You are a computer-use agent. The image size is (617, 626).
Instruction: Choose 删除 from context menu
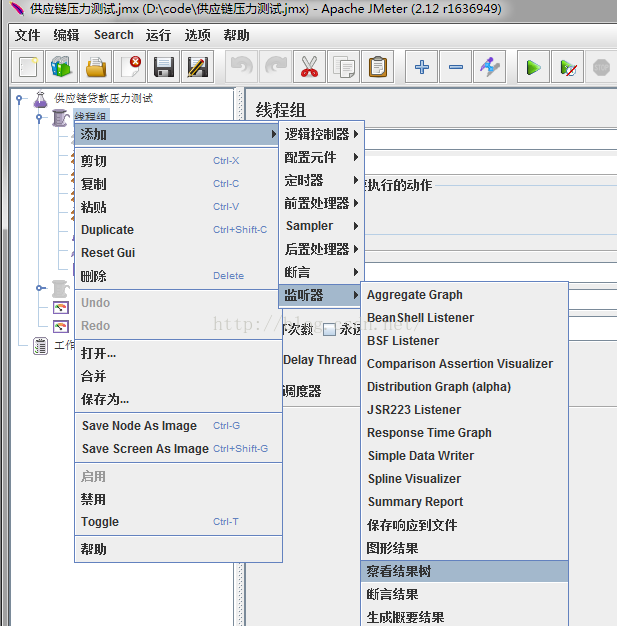[x=179, y=276]
